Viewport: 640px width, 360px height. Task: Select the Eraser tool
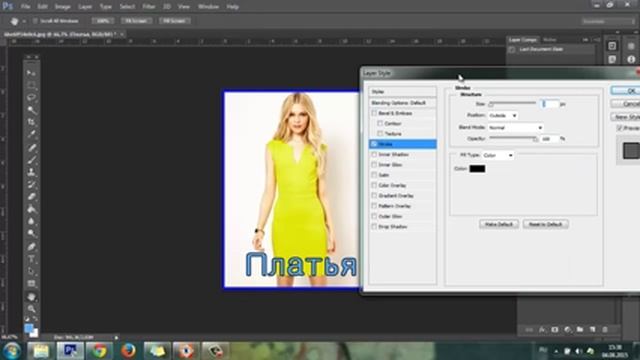pyautogui.click(x=31, y=196)
